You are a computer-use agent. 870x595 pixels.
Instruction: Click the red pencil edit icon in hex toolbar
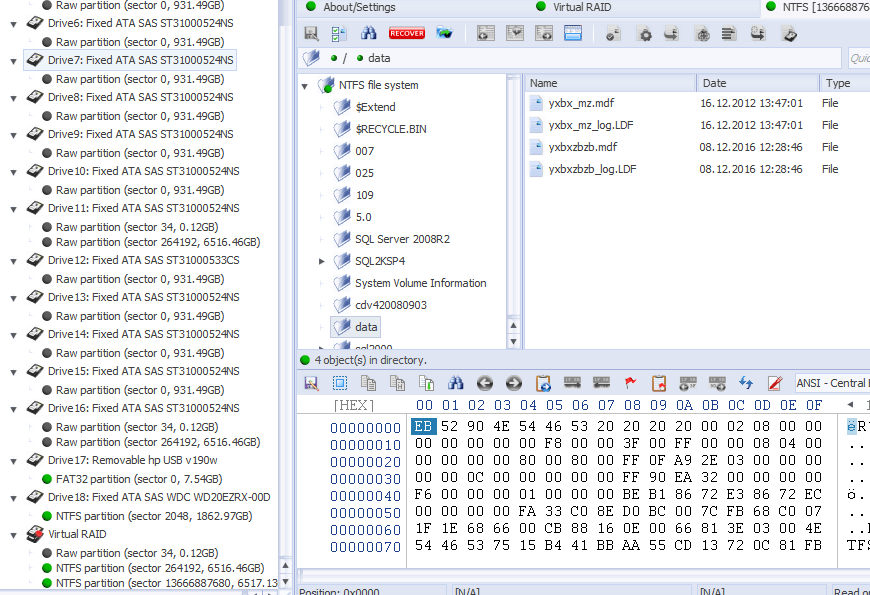[774, 383]
